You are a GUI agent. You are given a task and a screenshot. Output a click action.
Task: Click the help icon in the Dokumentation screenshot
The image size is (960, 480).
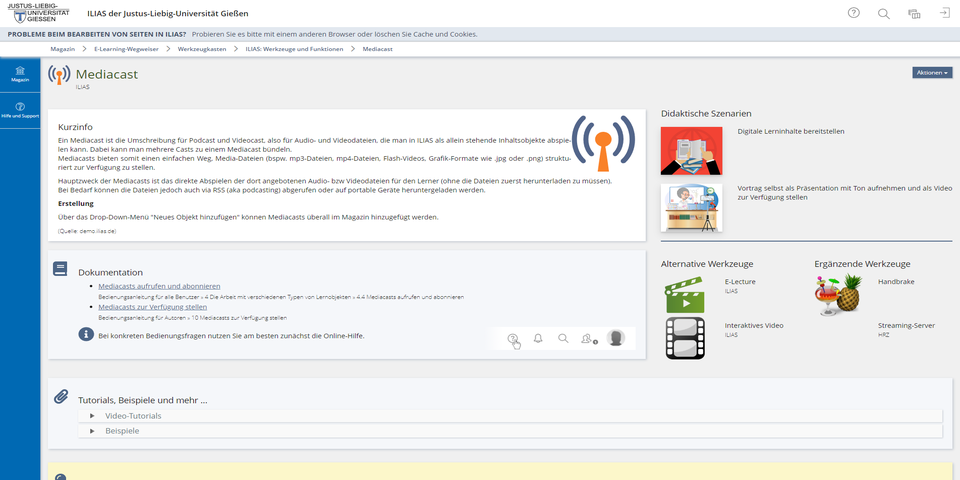512,339
